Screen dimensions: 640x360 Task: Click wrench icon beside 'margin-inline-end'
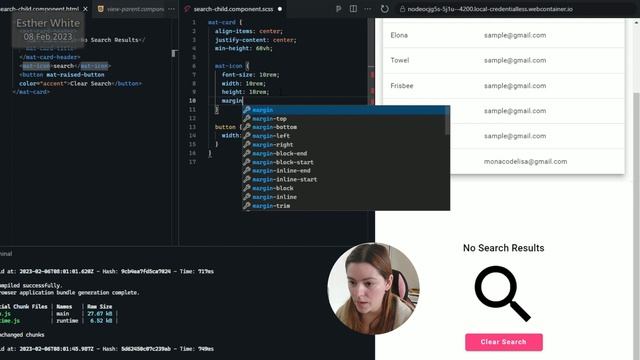247,171
